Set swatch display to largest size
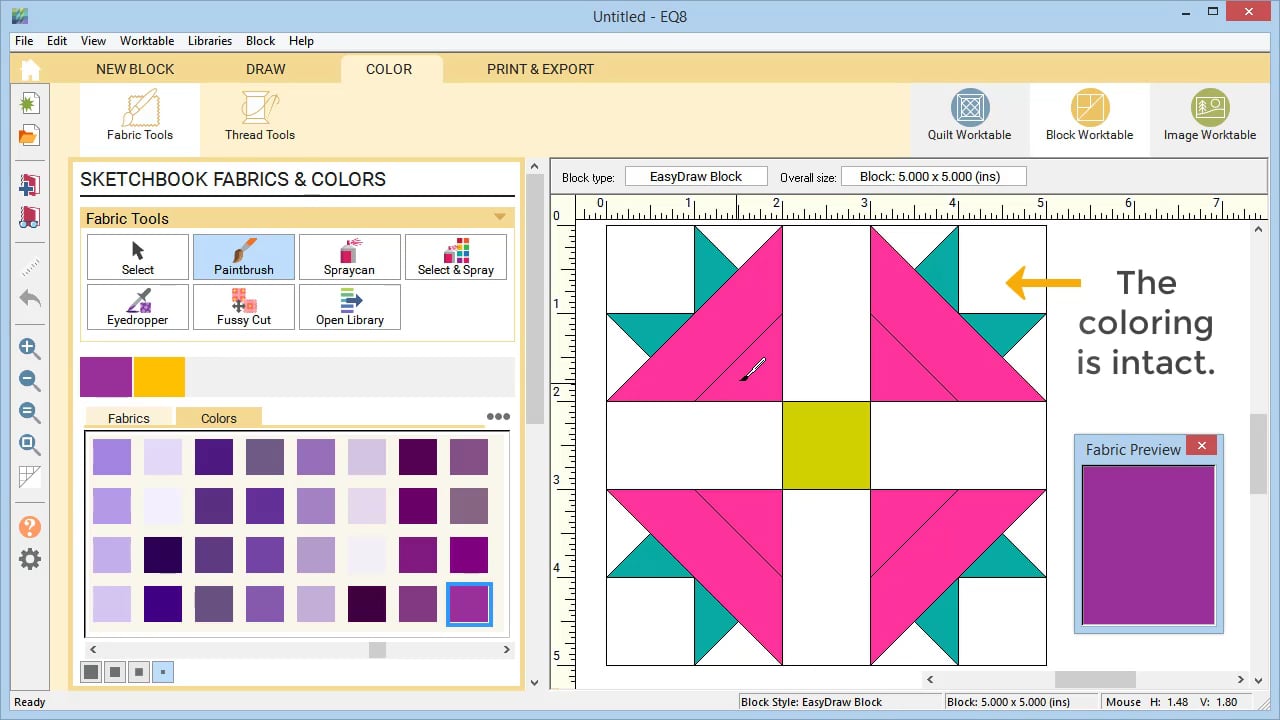Screen dimensions: 1280x720 (x=91, y=672)
